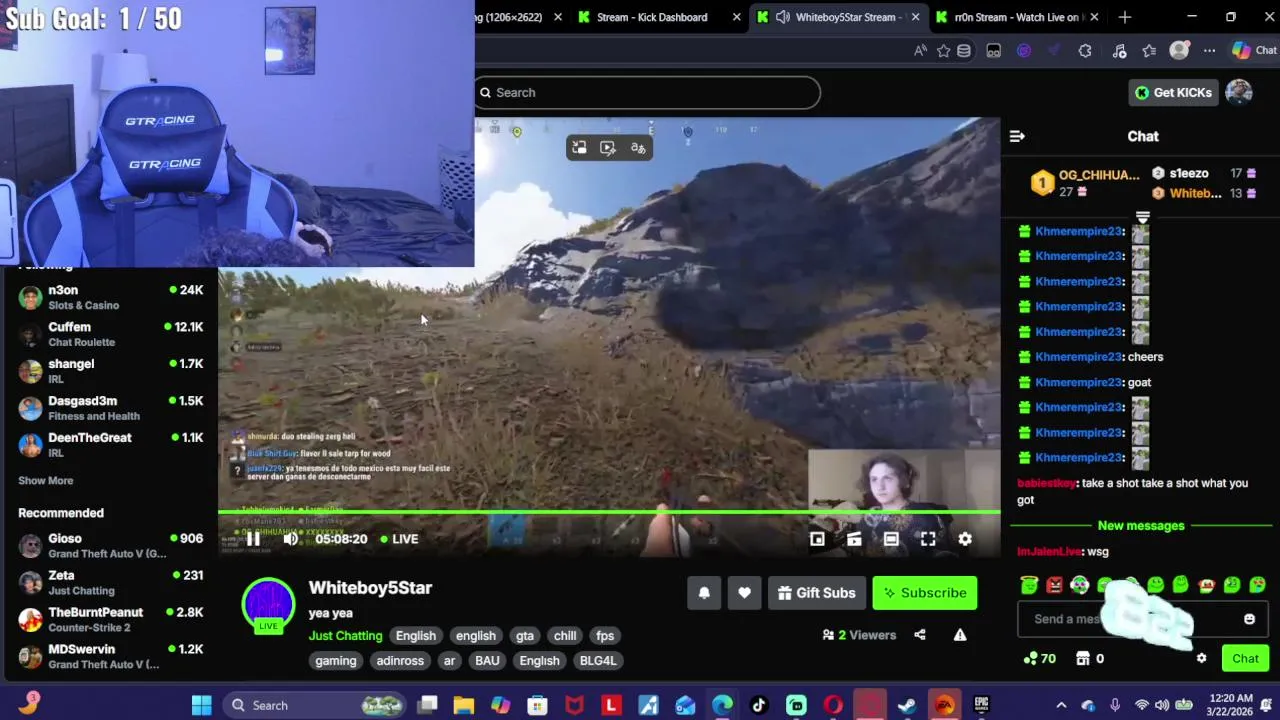
Task: Open TikTok from the taskbar
Action: [x=759, y=705]
